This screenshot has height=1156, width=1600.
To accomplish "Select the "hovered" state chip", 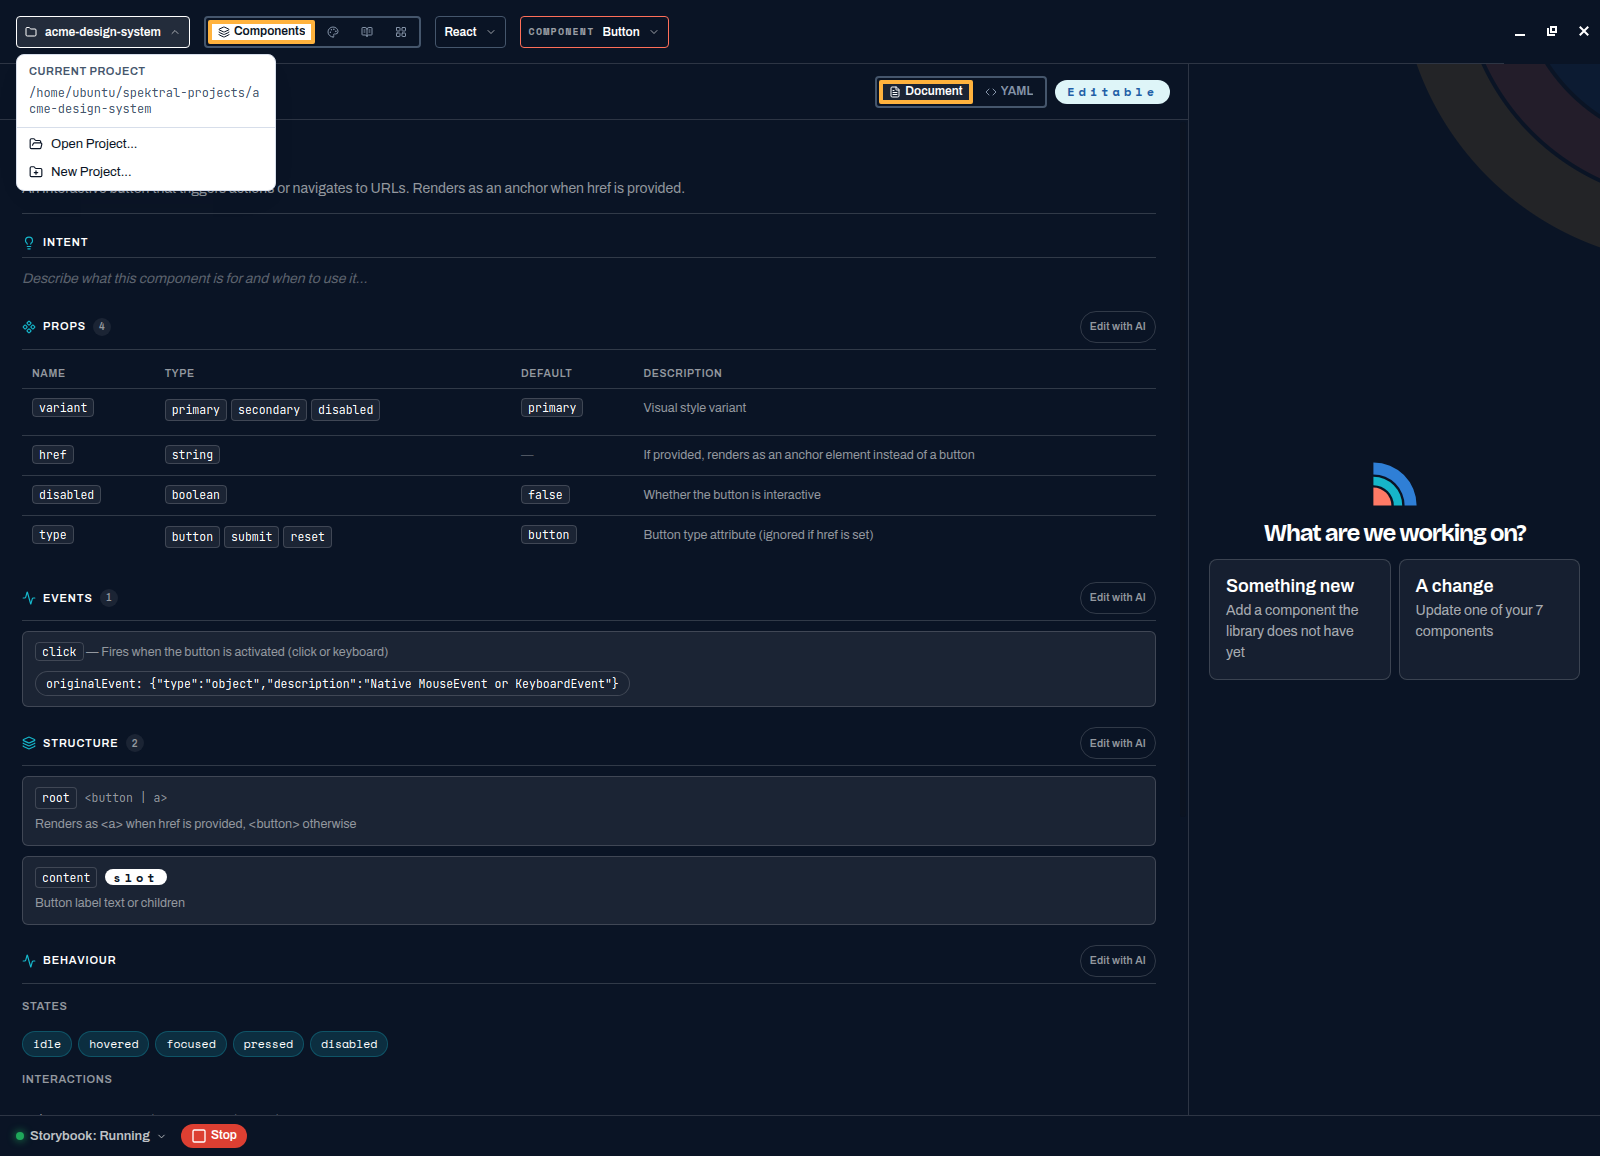I will [x=114, y=1044].
